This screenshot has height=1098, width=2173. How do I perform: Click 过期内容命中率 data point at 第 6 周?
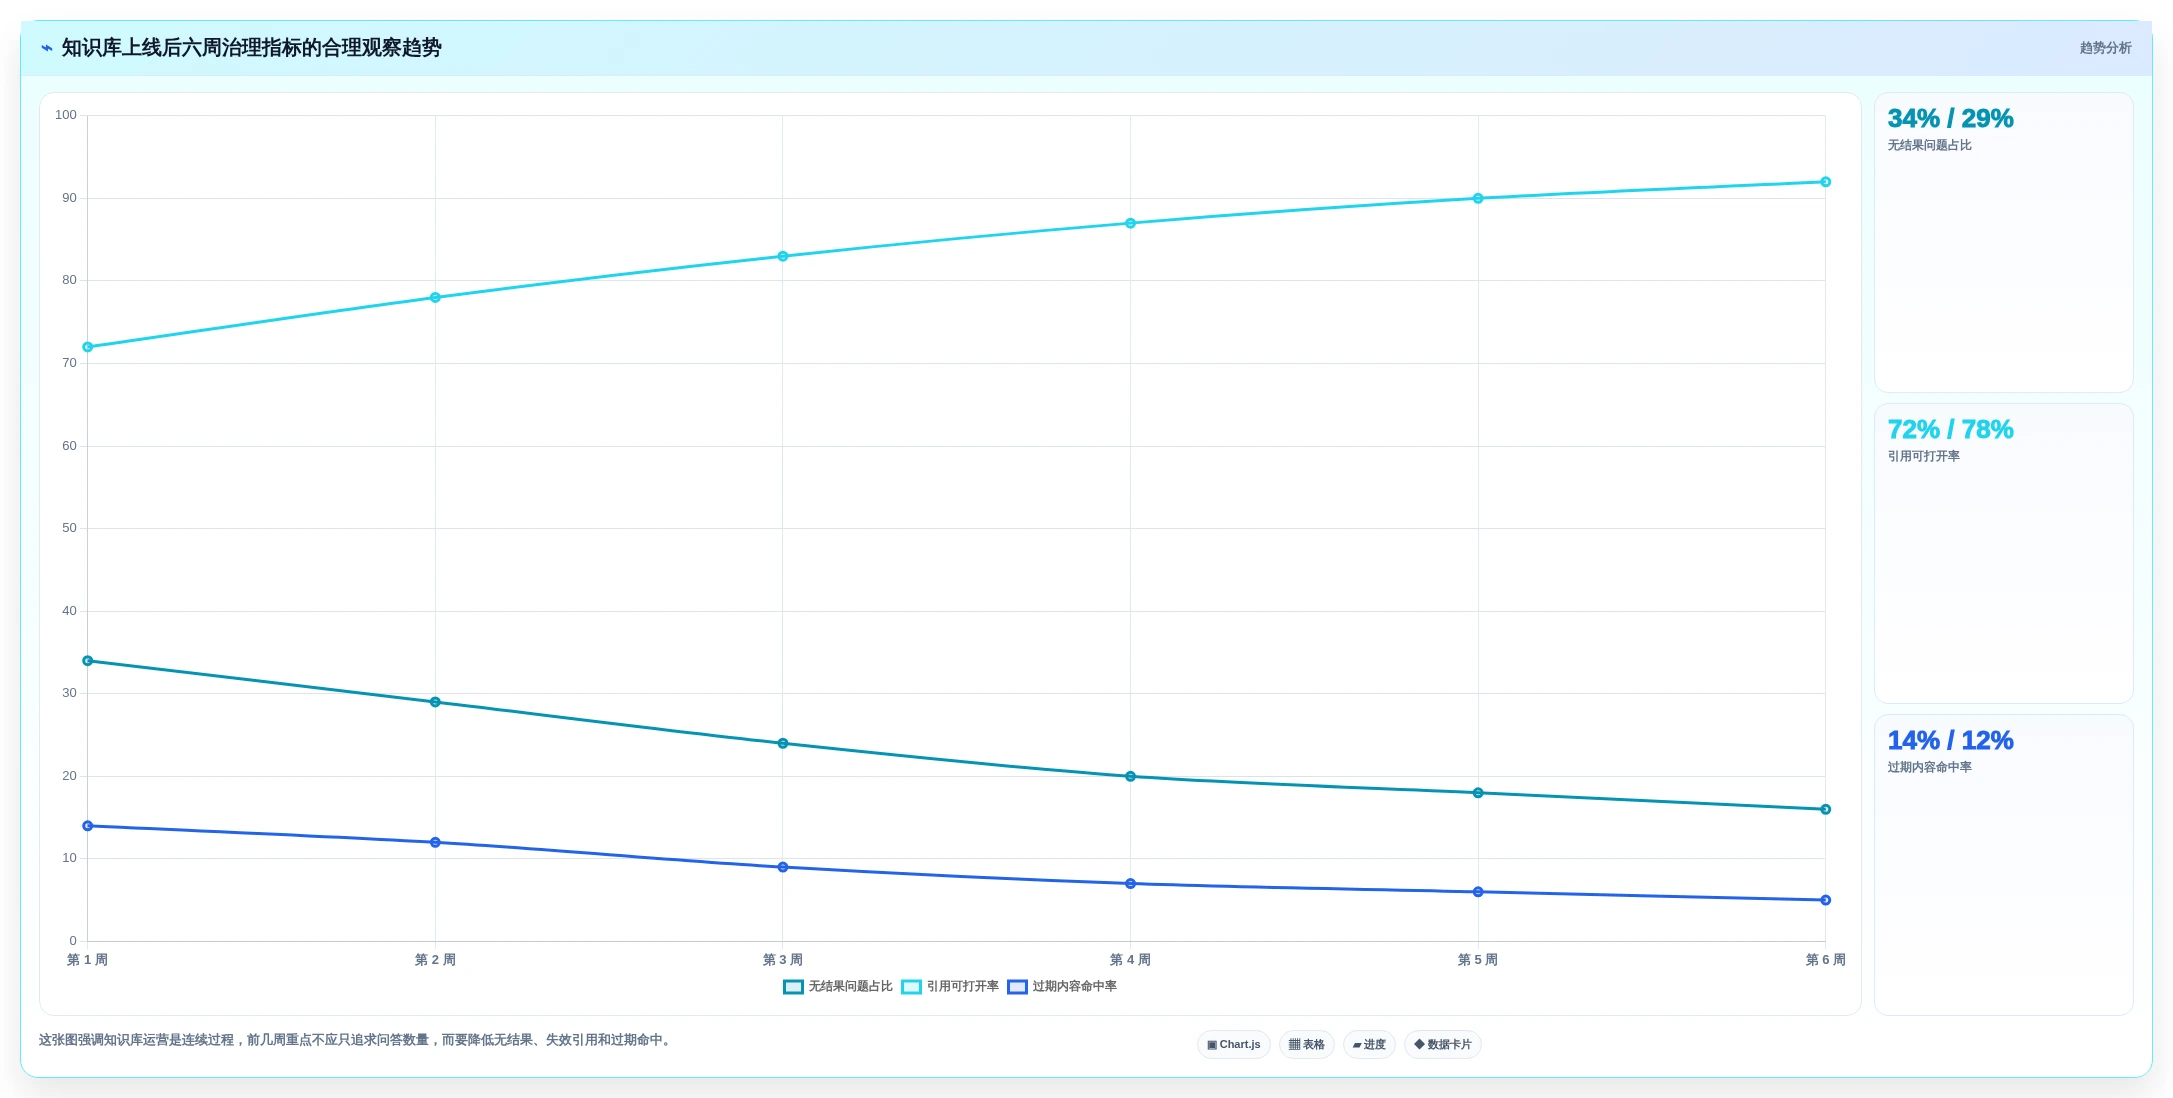click(1825, 900)
